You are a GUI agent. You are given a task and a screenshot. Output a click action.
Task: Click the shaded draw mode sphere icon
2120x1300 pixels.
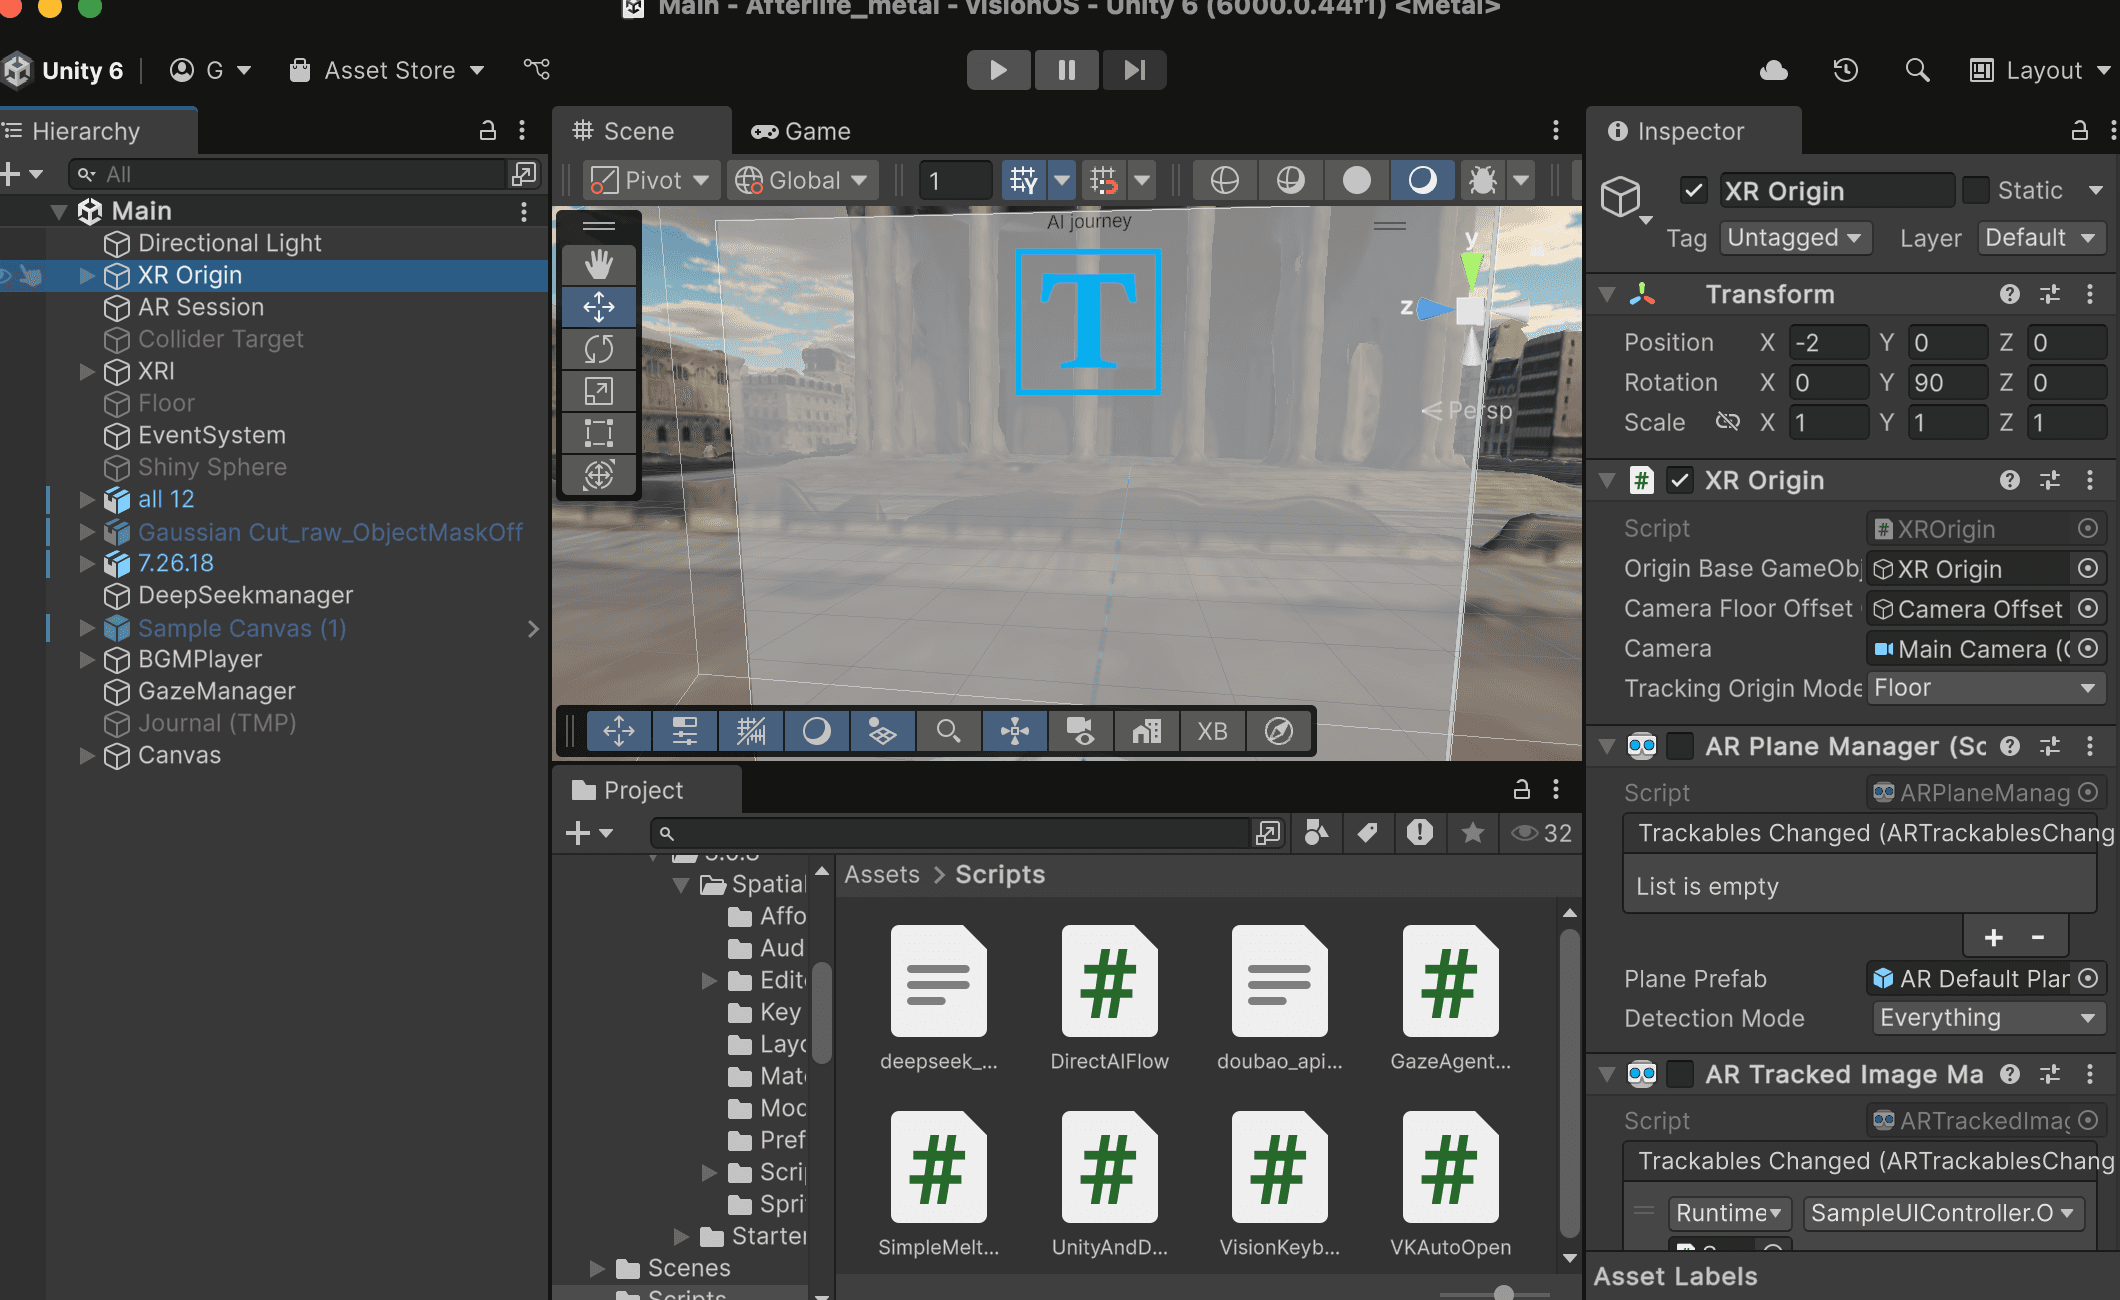pos(1357,180)
